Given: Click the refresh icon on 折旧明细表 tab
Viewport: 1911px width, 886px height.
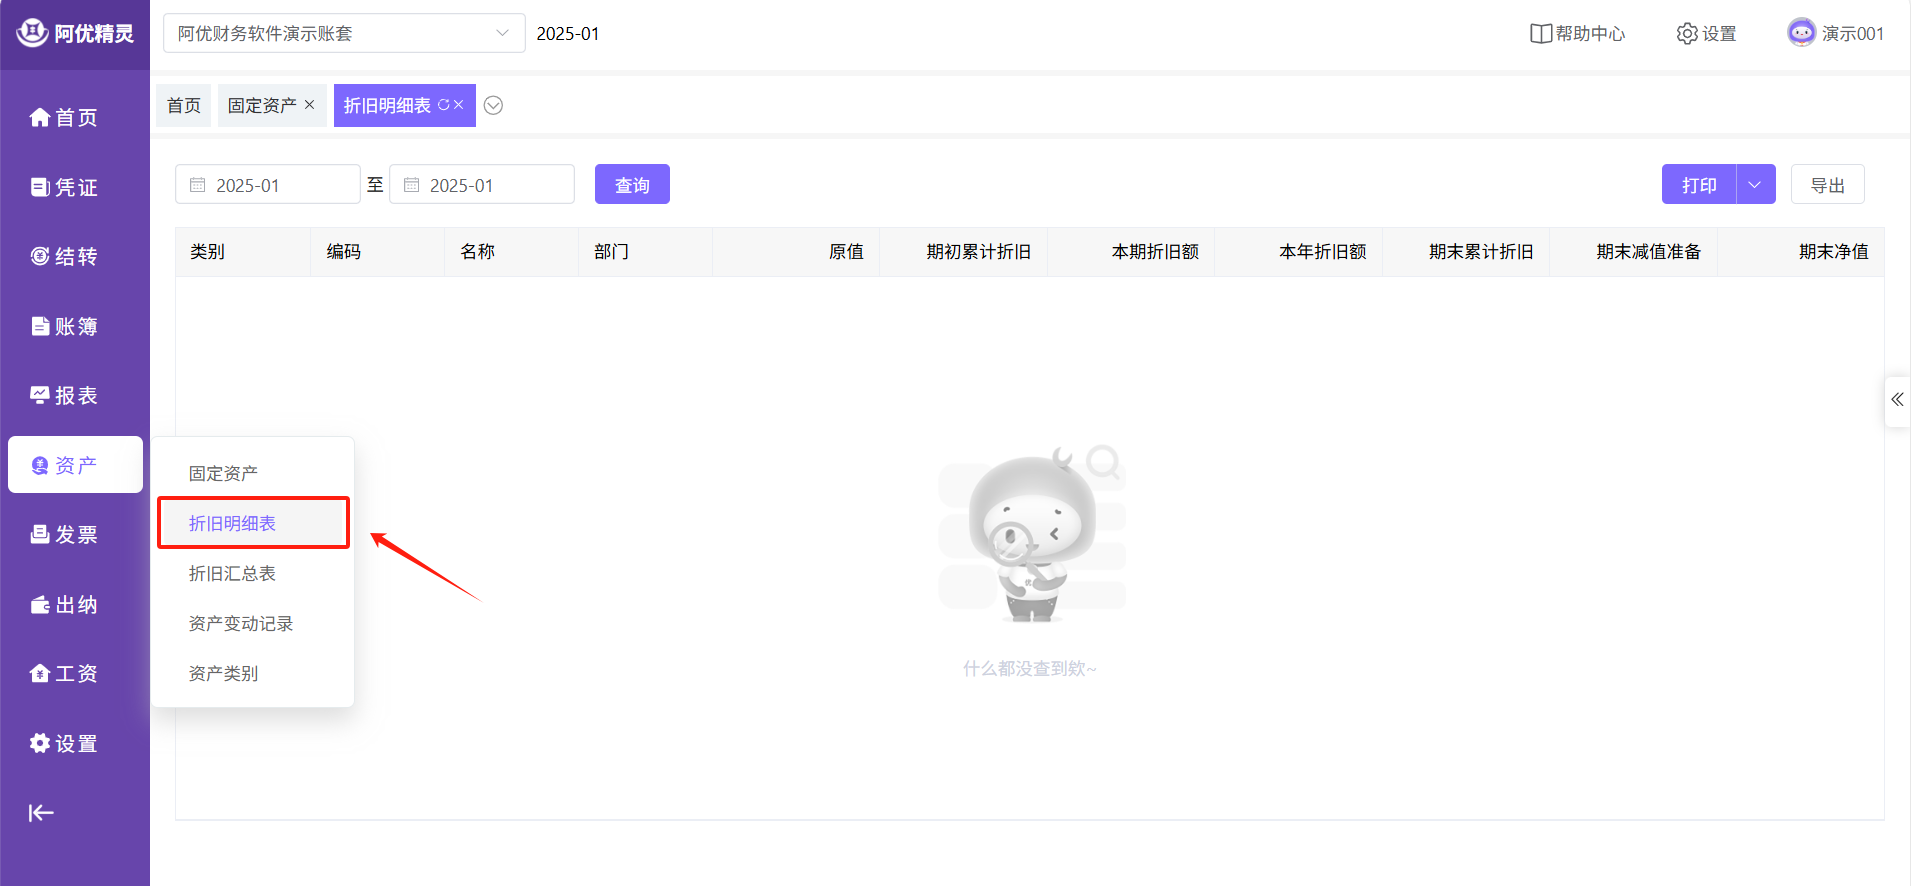Looking at the screenshot, I should pos(443,105).
